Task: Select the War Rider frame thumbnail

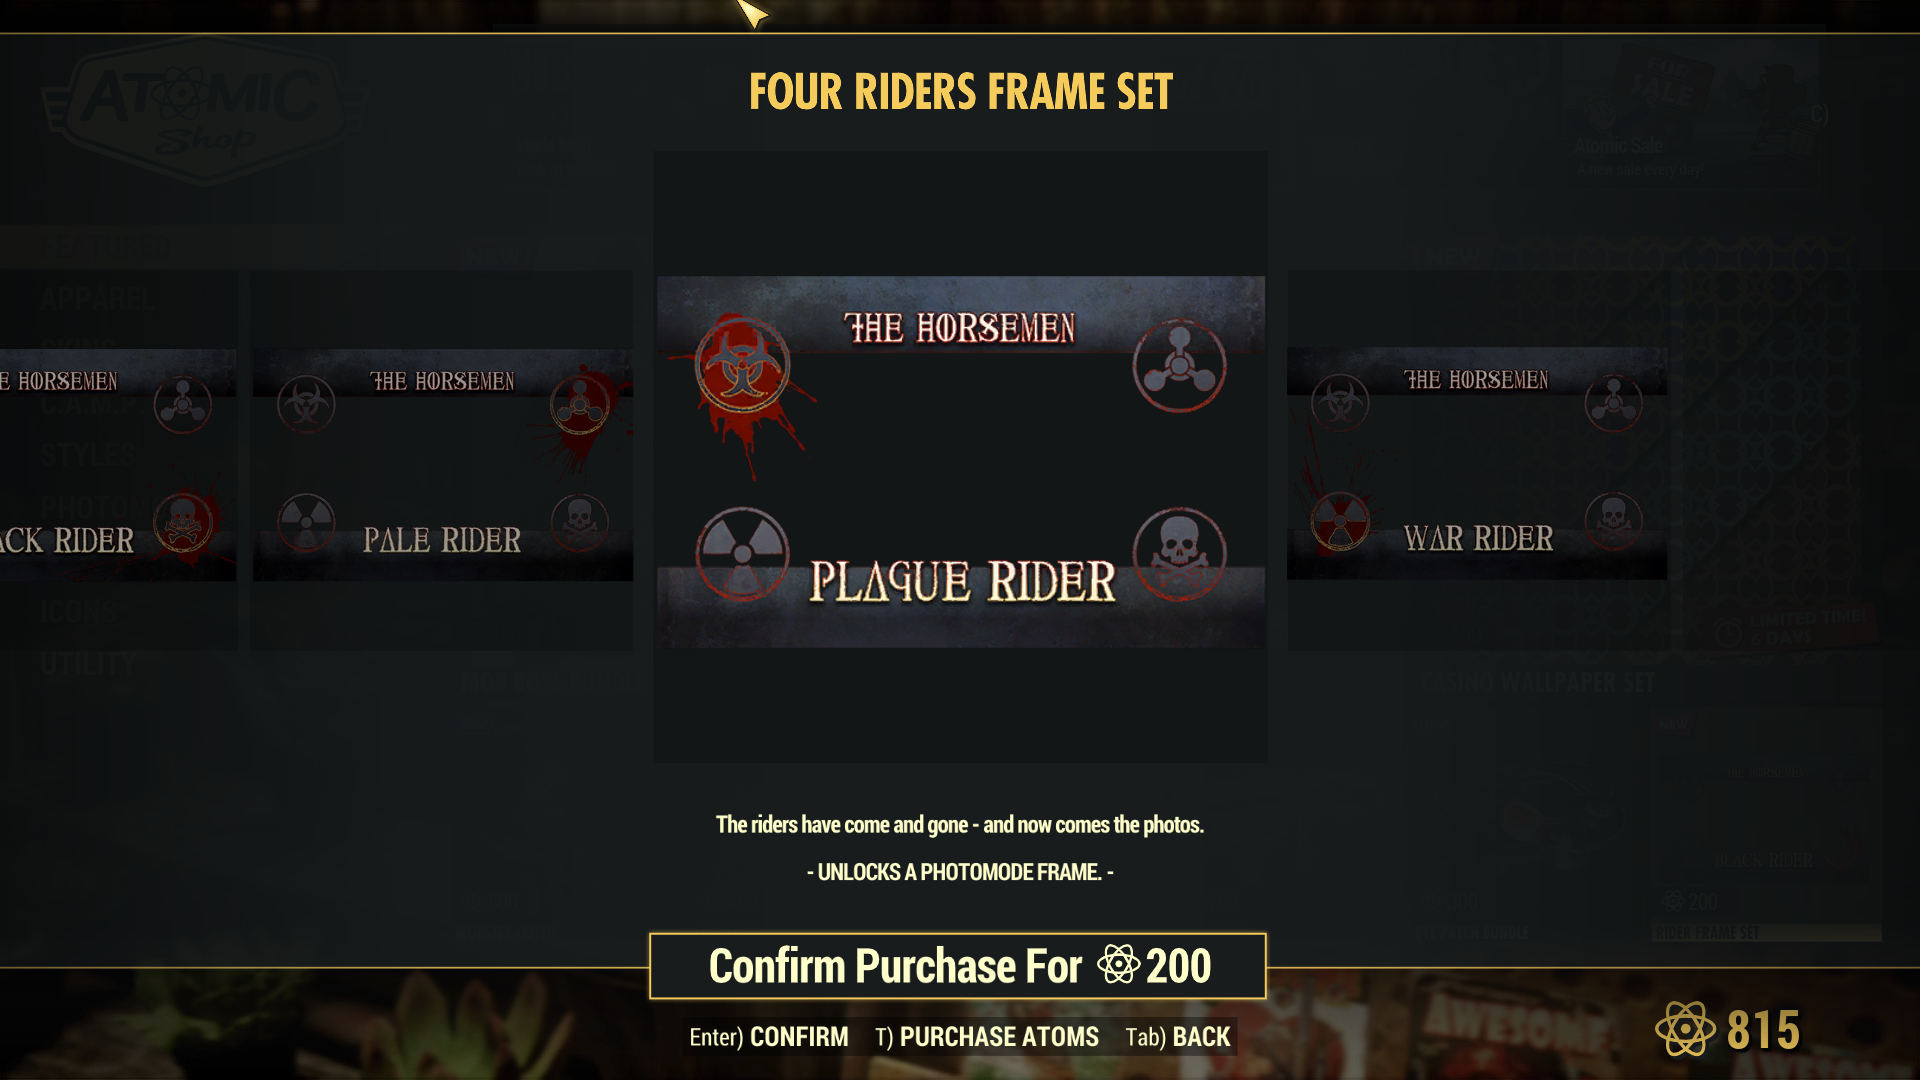Action: click(x=1476, y=463)
